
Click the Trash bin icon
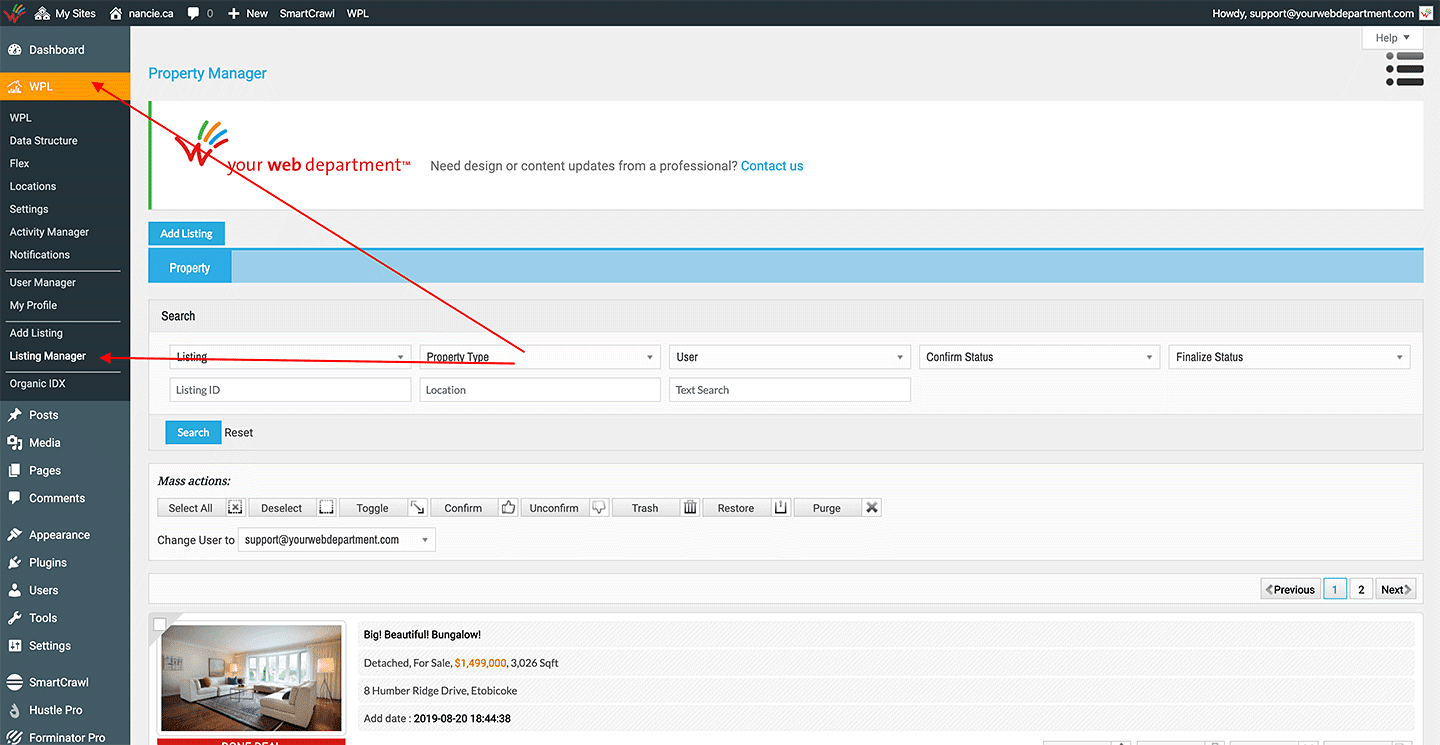pyautogui.click(x=690, y=508)
